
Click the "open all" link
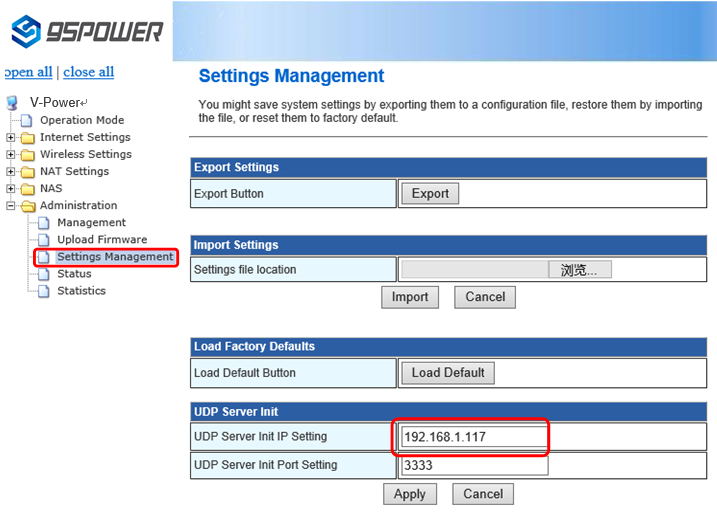pos(28,72)
